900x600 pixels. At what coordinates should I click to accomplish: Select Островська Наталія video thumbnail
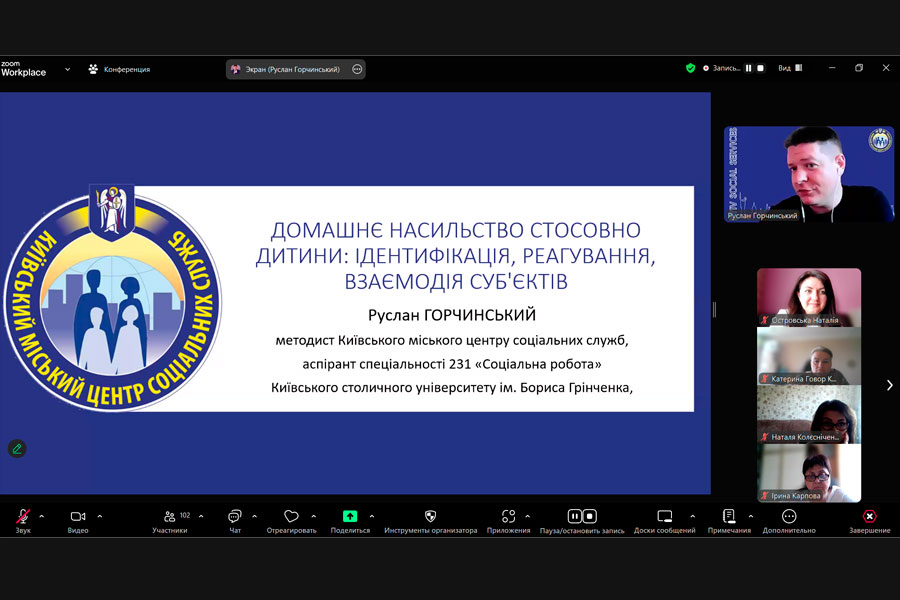(808, 297)
